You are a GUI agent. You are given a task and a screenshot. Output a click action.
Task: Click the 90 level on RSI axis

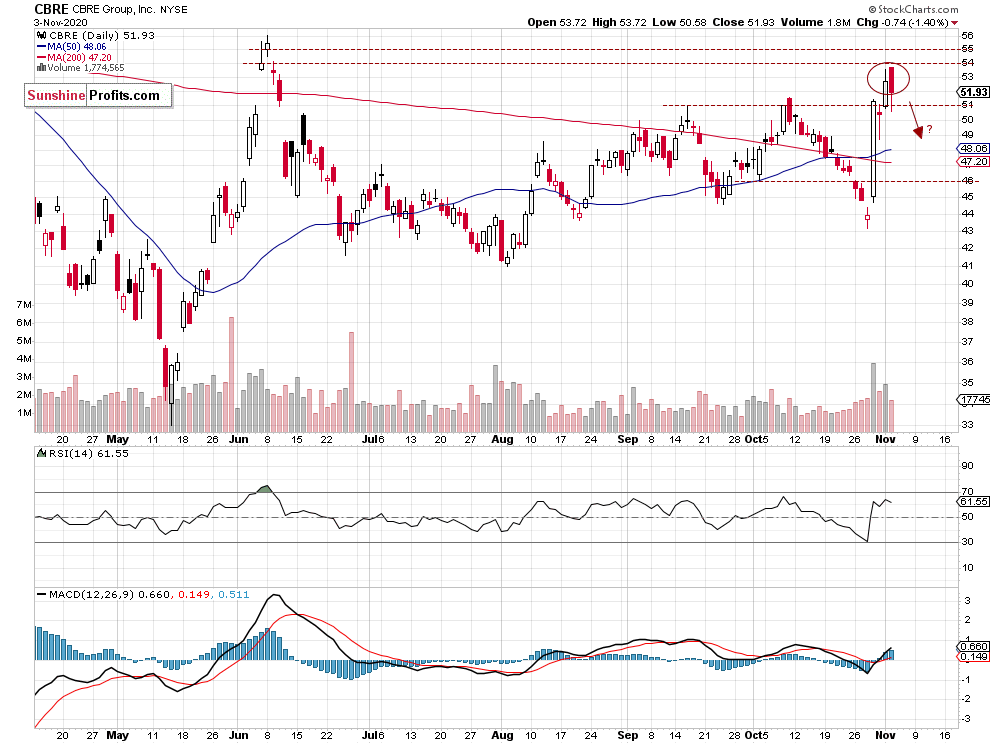pyautogui.click(x=967, y=466)
